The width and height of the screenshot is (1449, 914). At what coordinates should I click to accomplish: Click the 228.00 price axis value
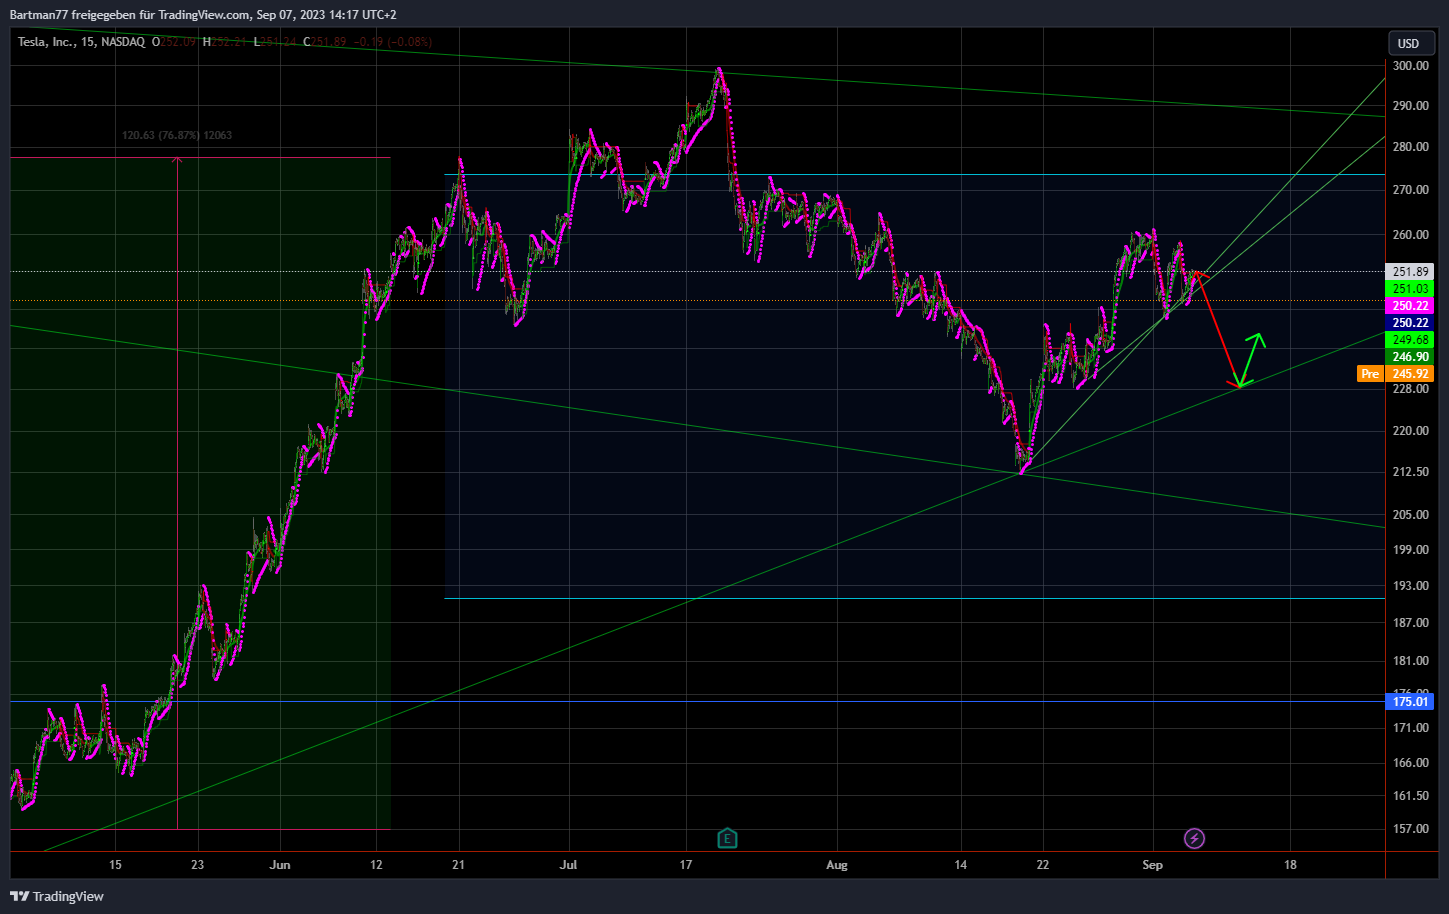[1411, 389]
